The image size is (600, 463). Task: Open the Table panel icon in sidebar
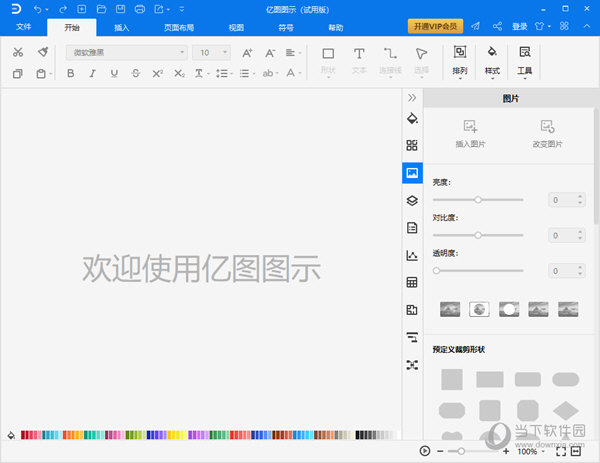[x=412, y=282]
